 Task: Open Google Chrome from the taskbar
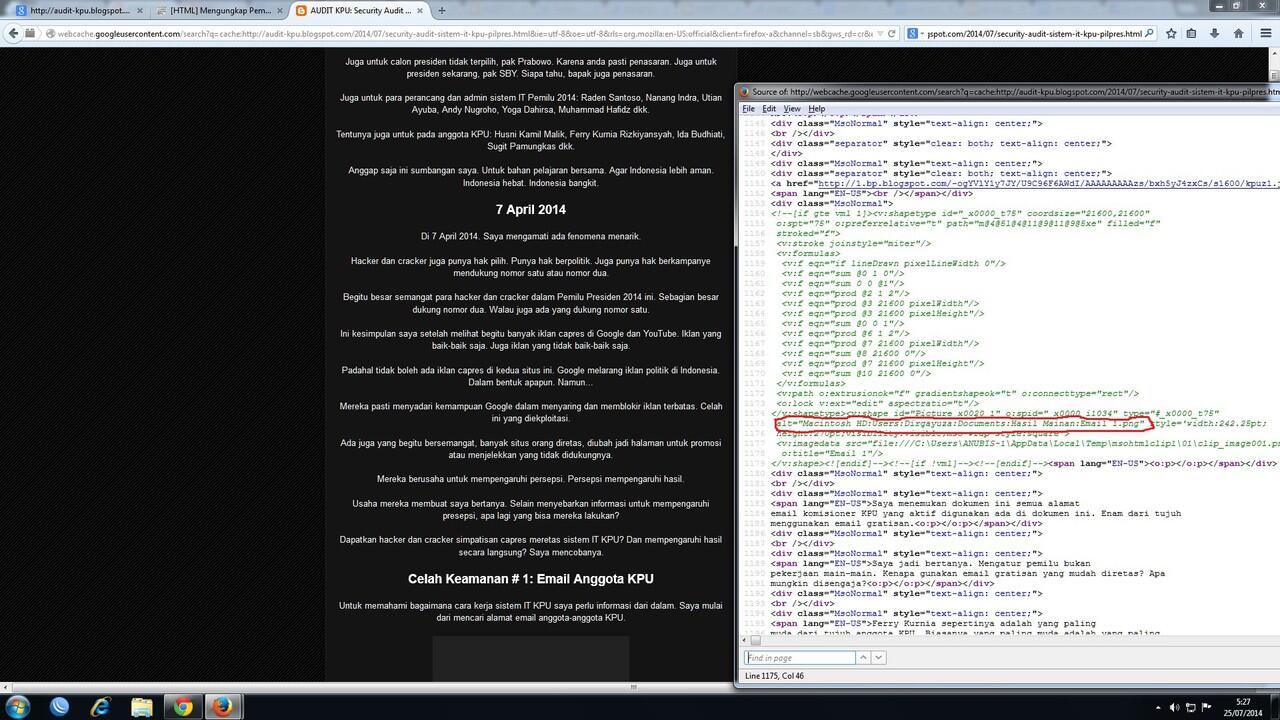182,706
